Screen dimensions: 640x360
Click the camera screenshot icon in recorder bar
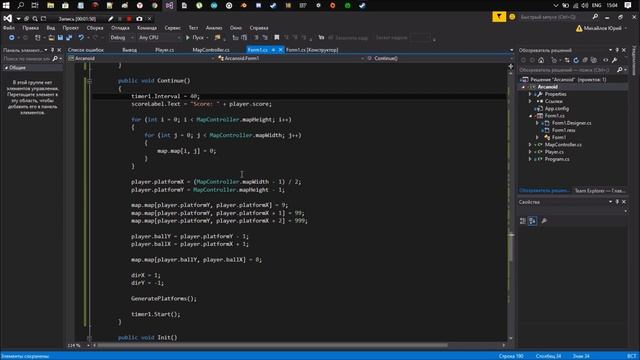(139, 19)
